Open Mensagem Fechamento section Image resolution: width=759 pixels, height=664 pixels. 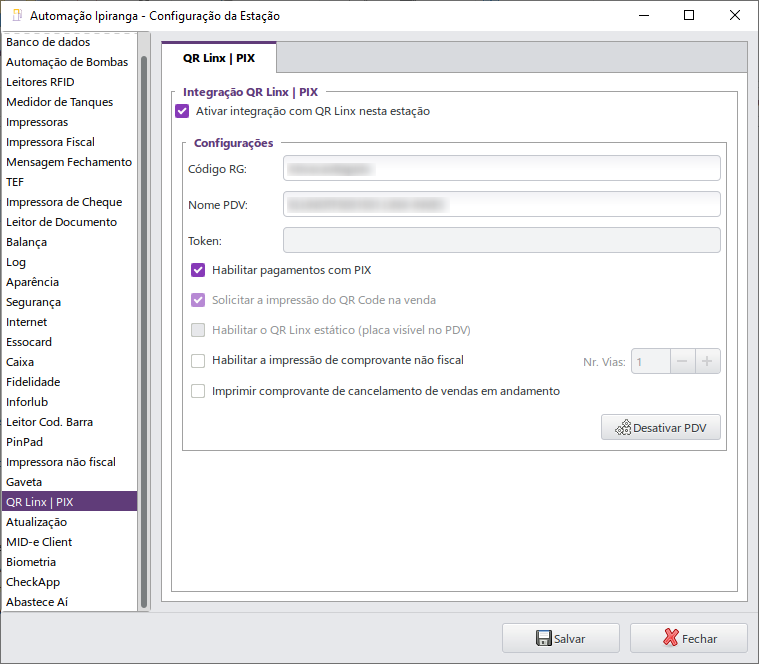(x=69, y=162)
